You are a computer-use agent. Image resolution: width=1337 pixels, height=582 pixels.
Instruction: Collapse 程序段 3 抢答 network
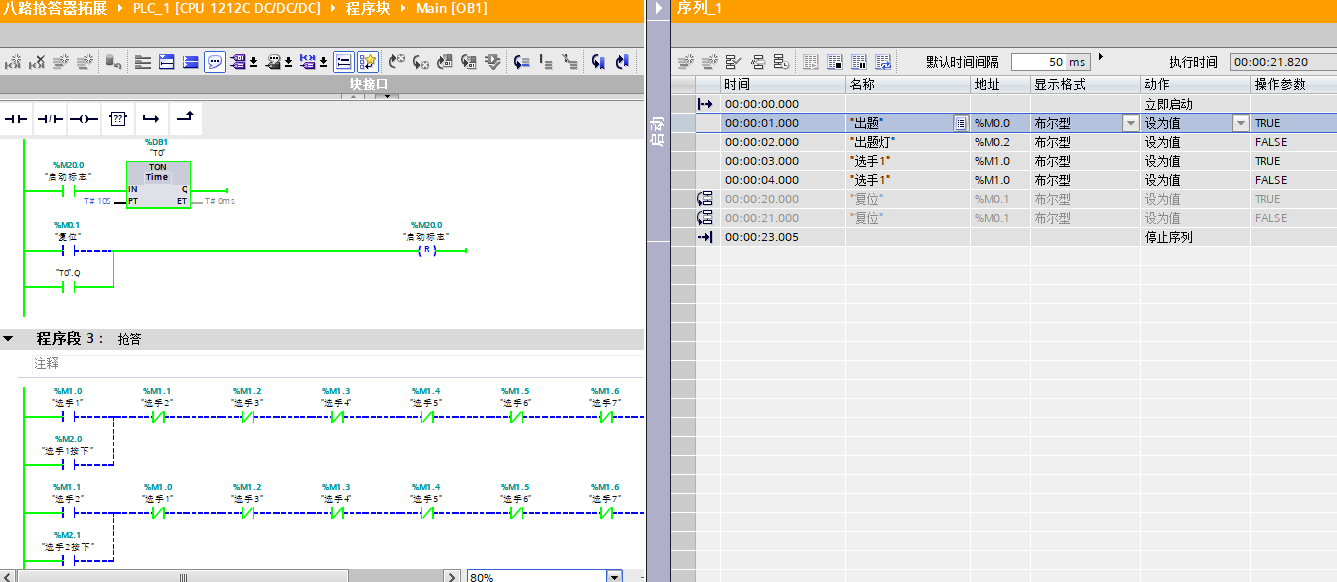coord(9,339)
